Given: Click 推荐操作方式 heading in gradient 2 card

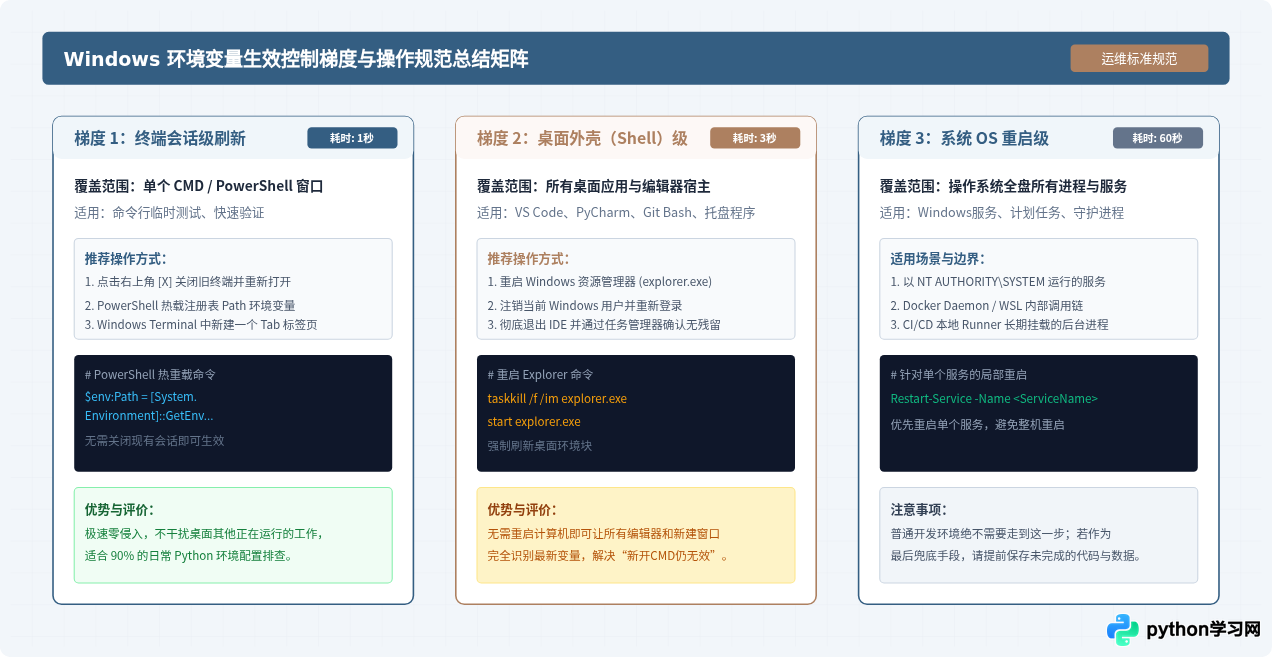Looking at the screenshot, I should 529,258.
